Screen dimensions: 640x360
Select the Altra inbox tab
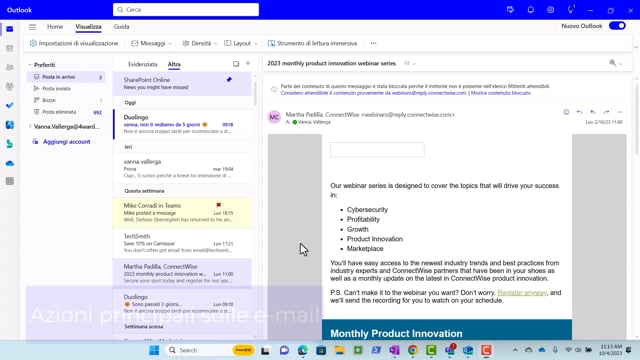pyautogui.click(x=174, y=64)
